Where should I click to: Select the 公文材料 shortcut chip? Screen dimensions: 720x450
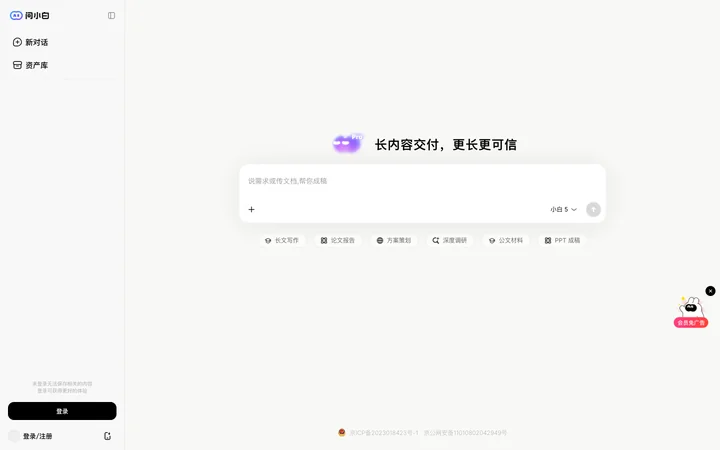pos(506,241)
